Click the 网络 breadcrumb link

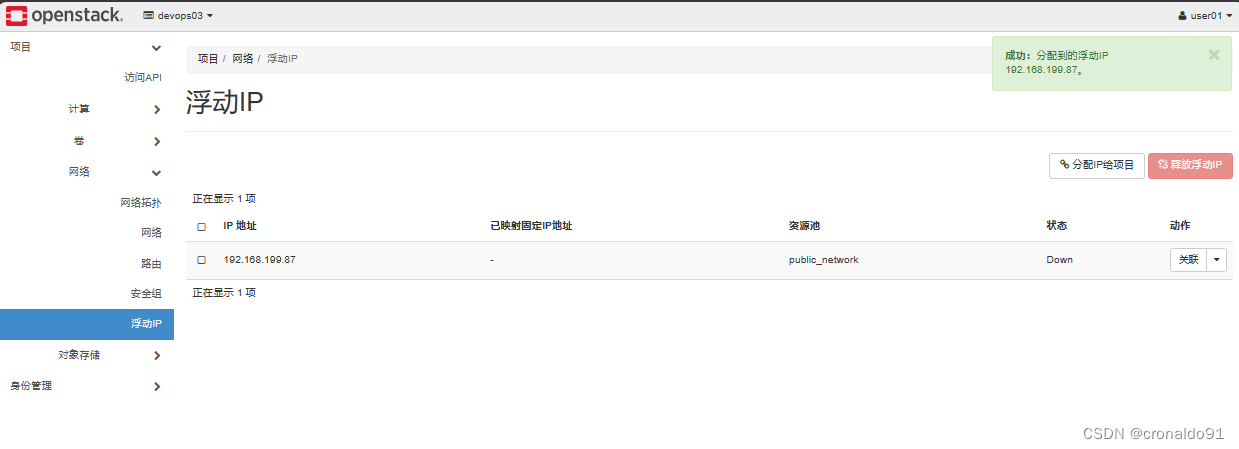(243, 59)
